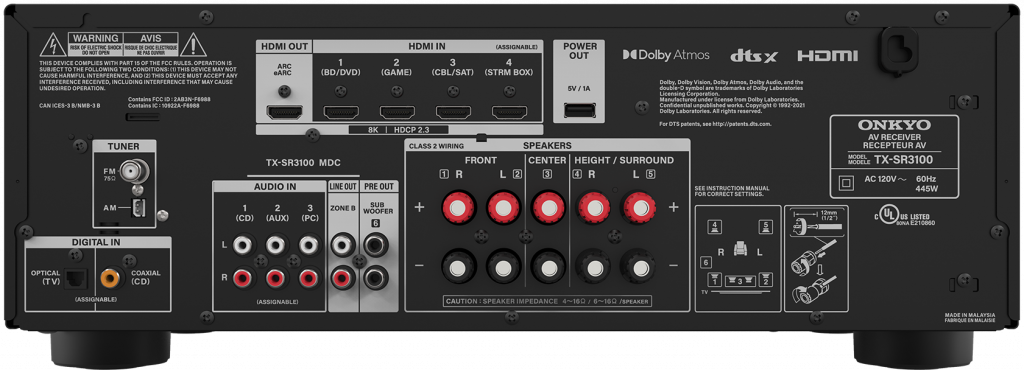Click the ONKYO brand name
The height and width of the screenshot is (370, 1024).
894,125
